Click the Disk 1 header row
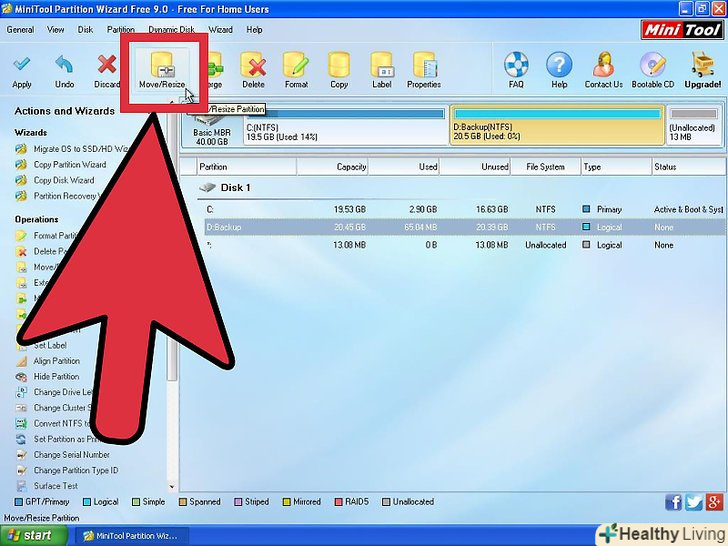Image resolution: width=728 pixels, height=546 pixels. (x=462, y=188)
